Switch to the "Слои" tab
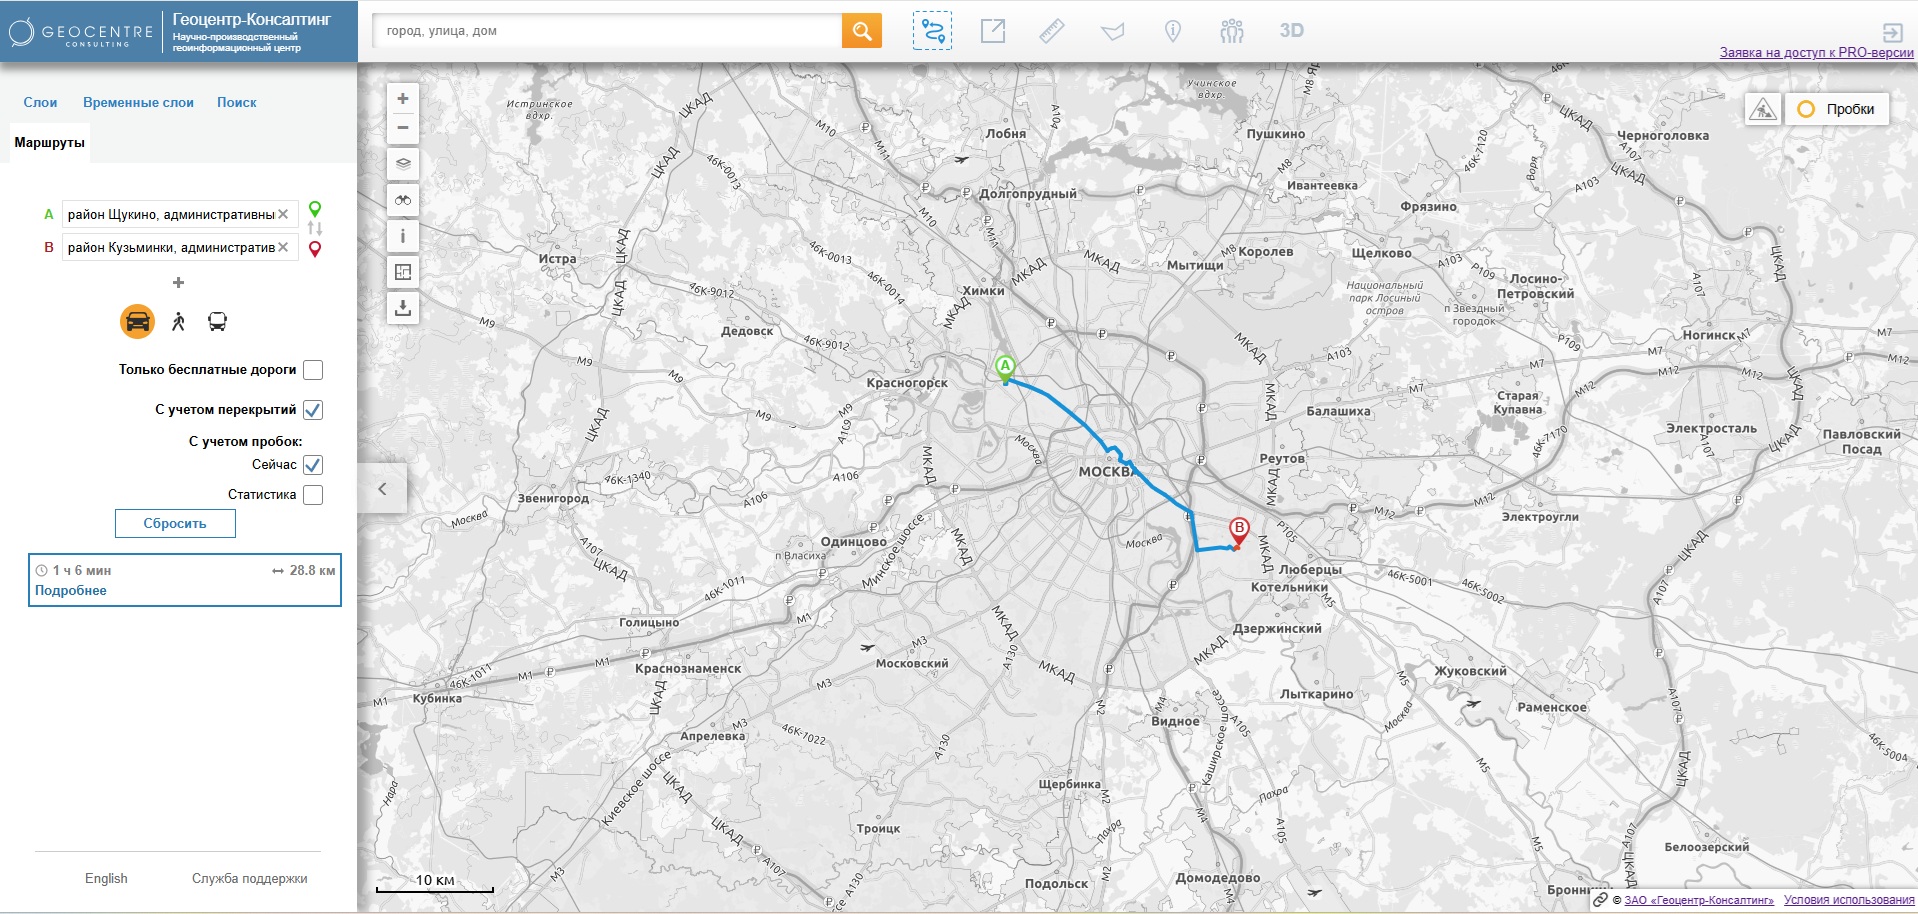This screenshot has width=1918, height=914. 40,102
